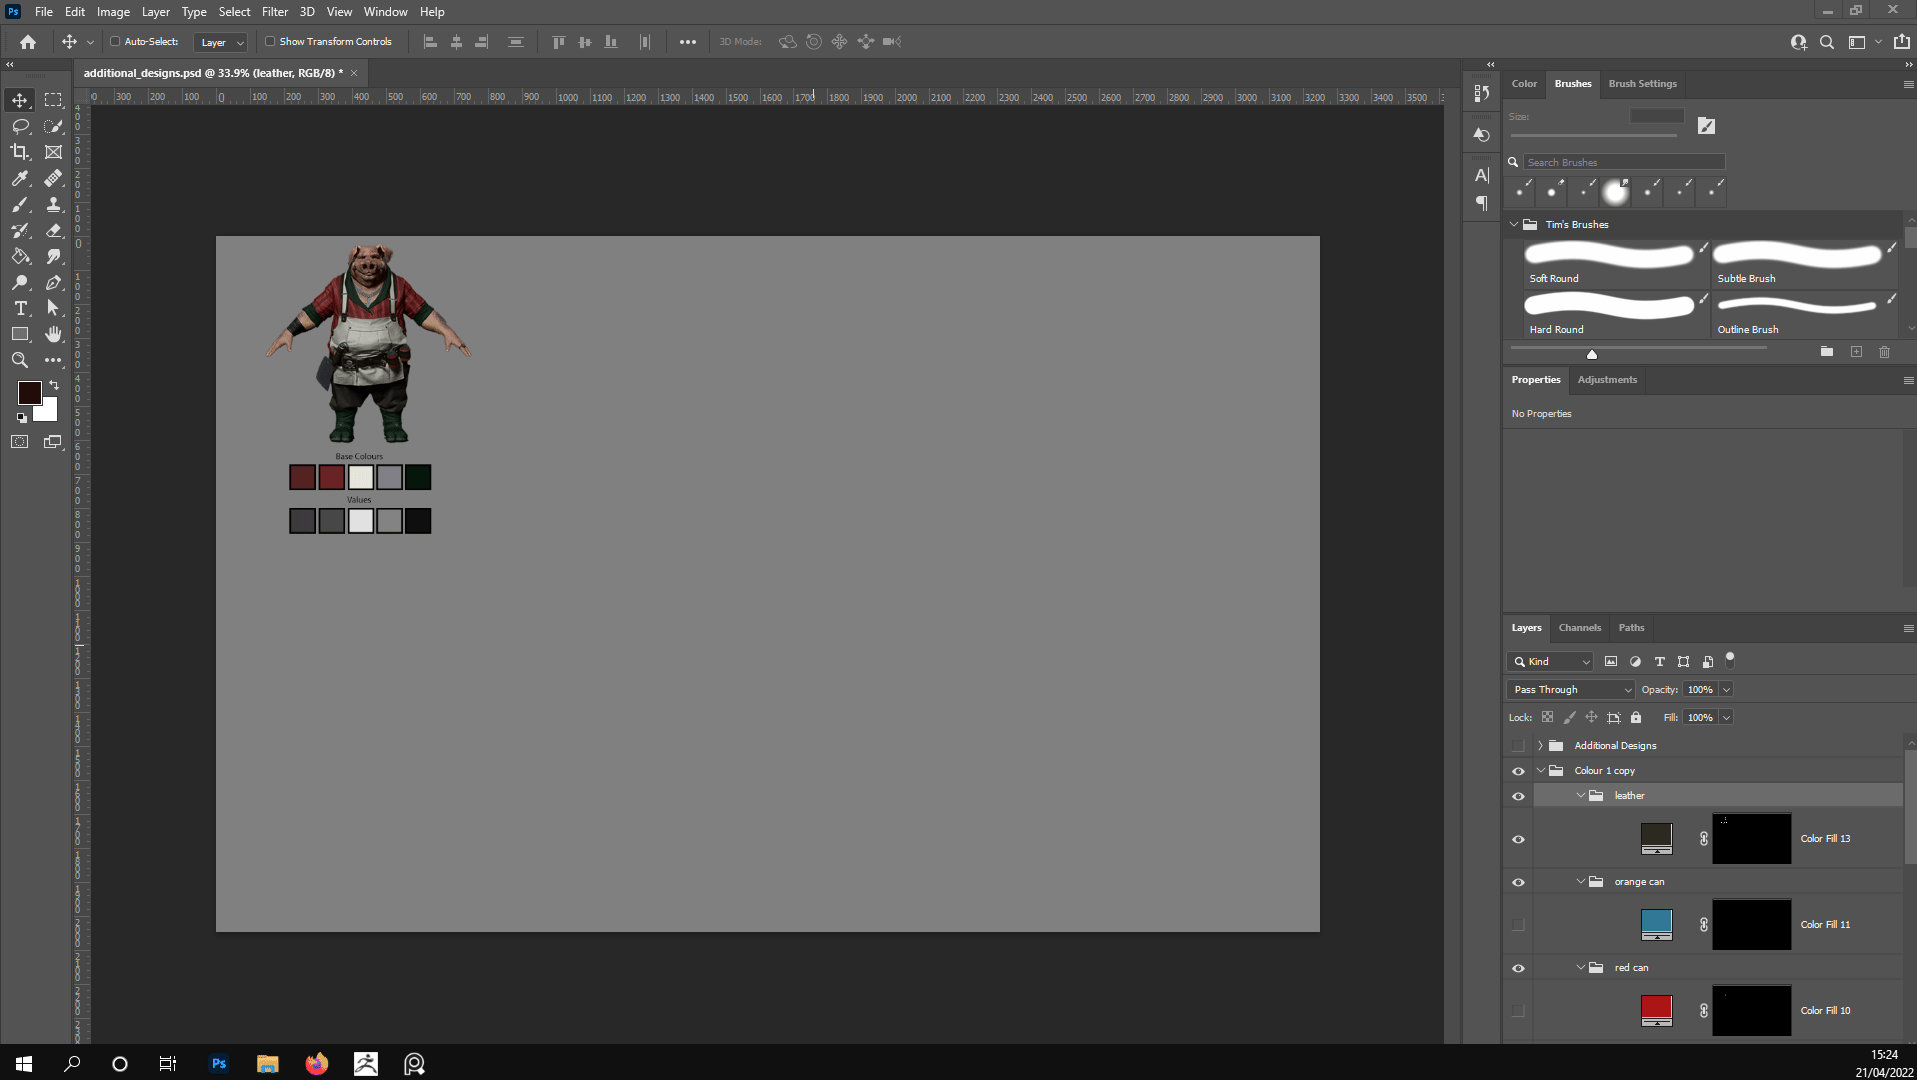Screen dimensions: 1917x1080
Task: Create a new brush in Brushes panel
Action: tap(1856, 352)
